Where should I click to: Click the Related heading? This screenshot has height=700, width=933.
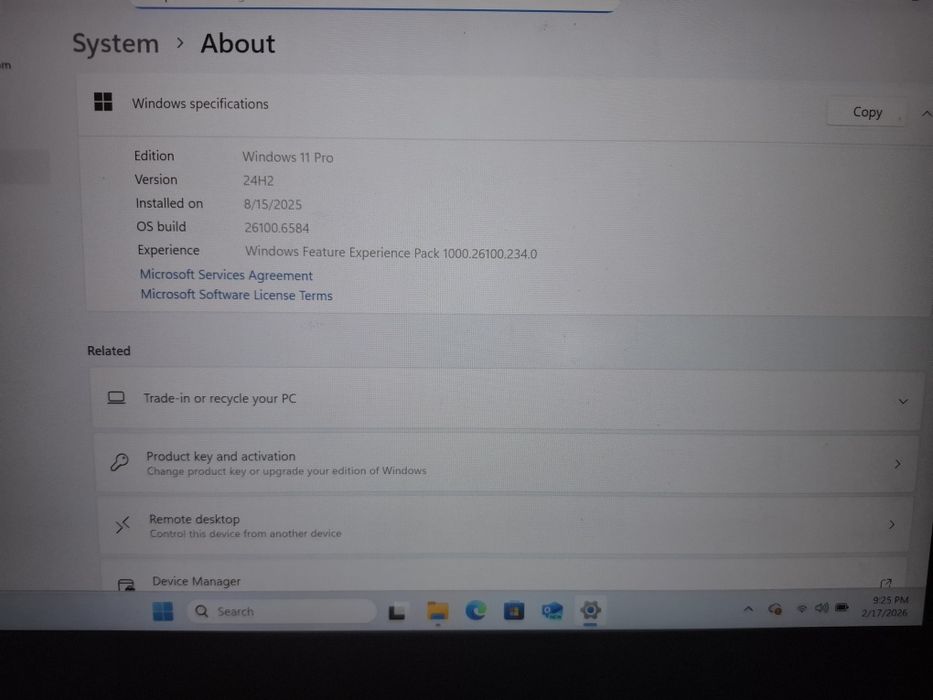tap(109, 351)
